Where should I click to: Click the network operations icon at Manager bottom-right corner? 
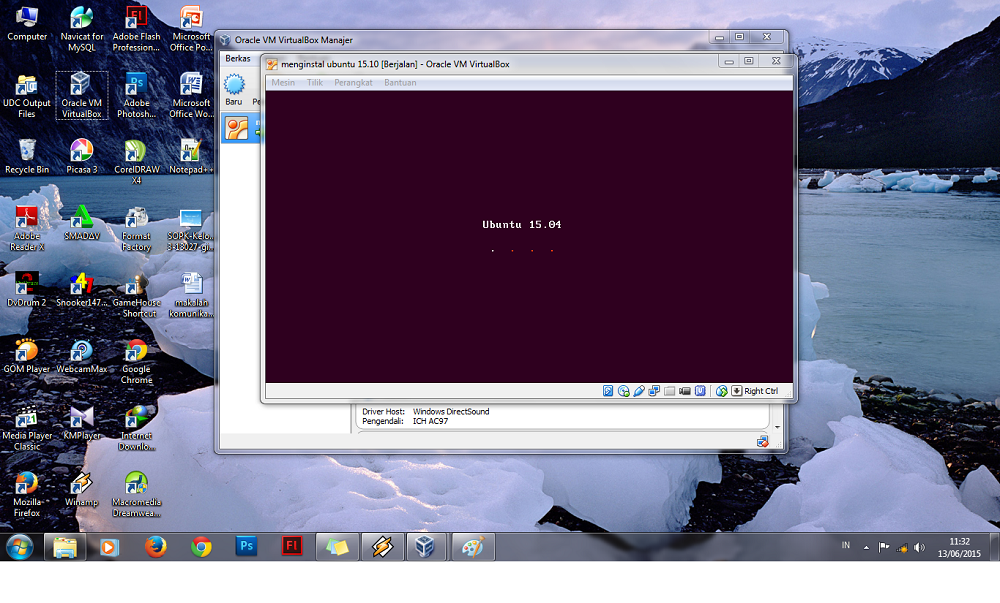(x=763, y=441)
